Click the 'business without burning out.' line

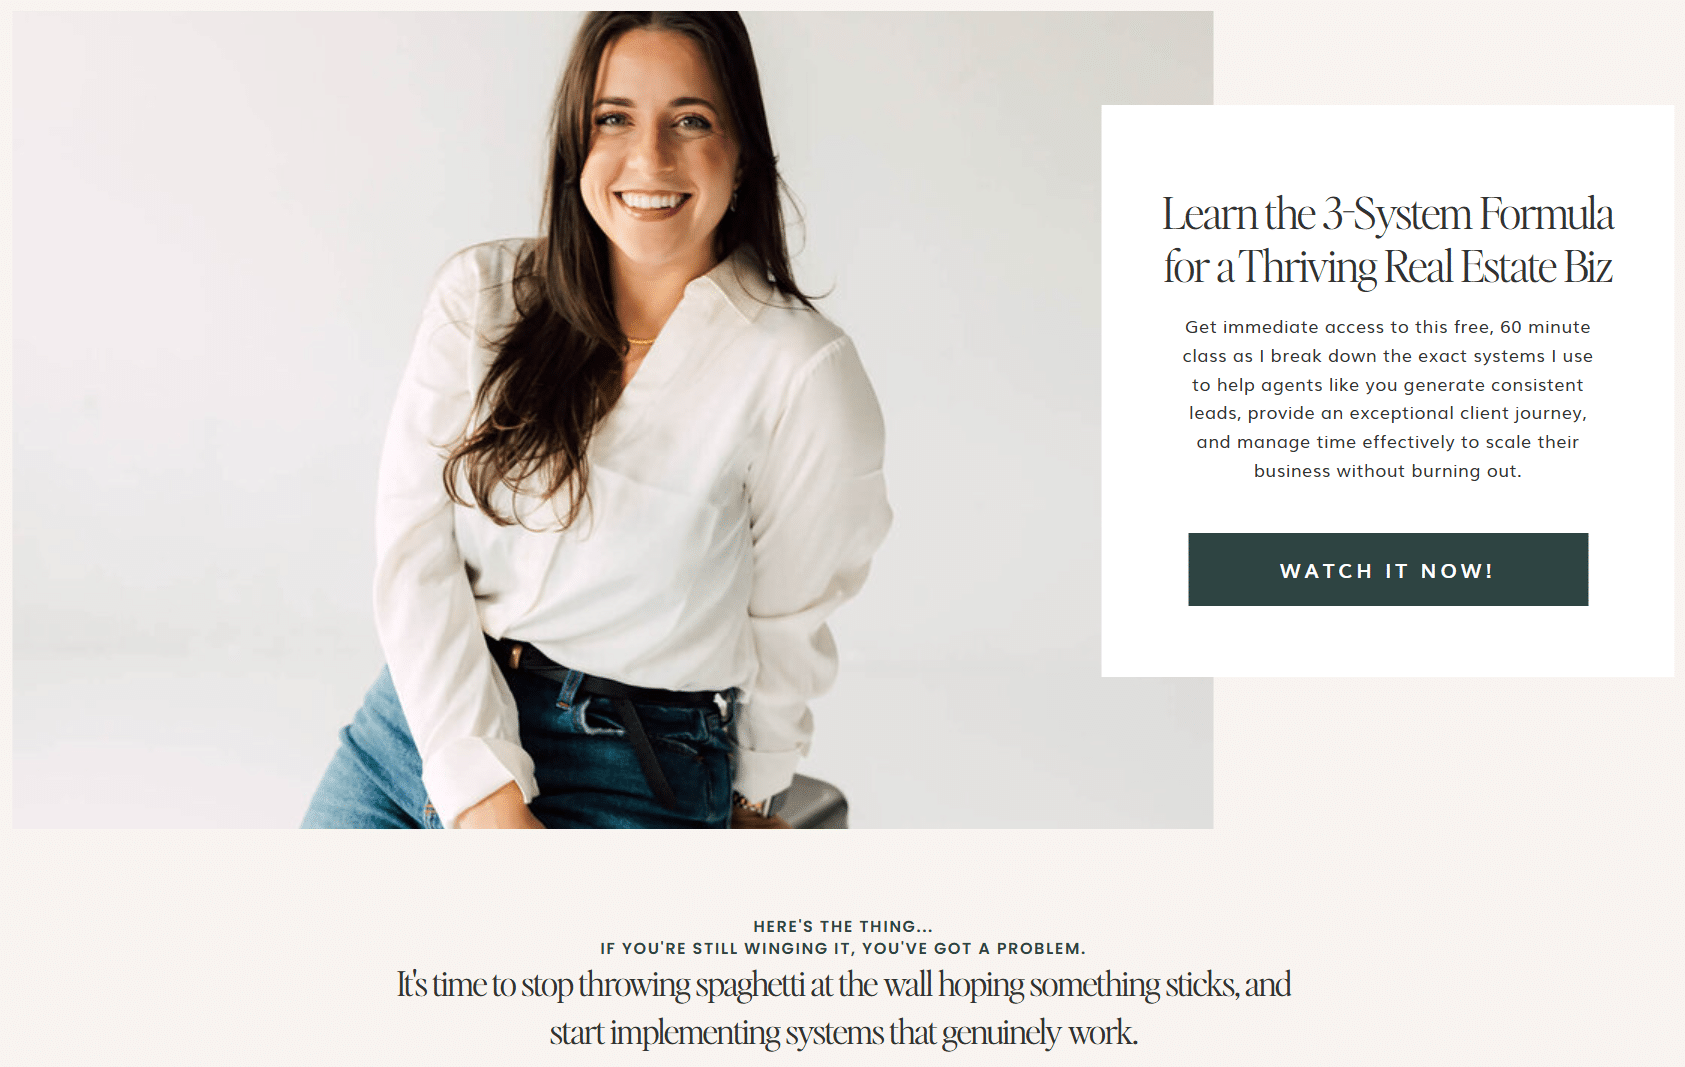[1387, 471]
